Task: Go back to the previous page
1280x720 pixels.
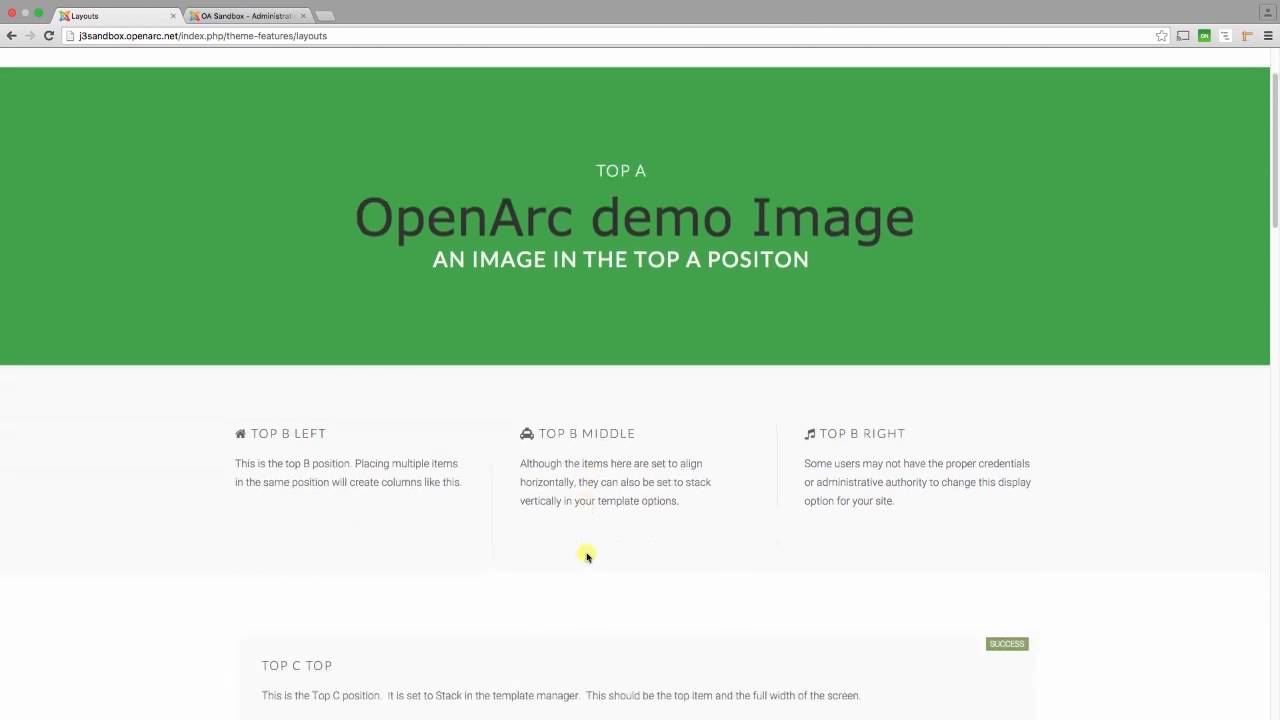Action: [x=11, y=36]
